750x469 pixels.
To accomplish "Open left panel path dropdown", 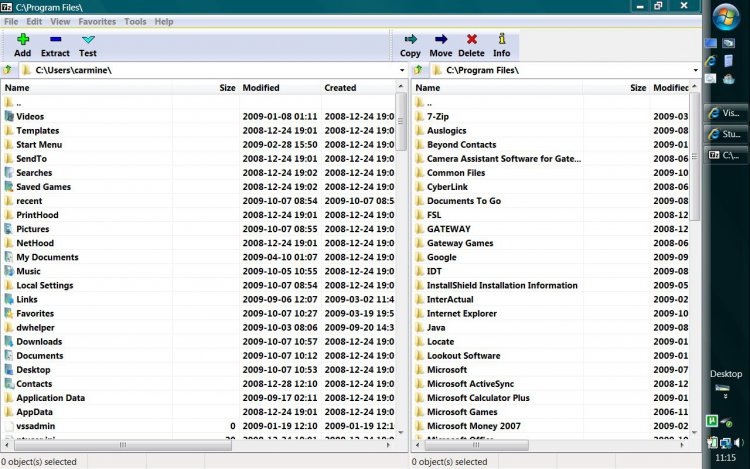I will [402, 70].
